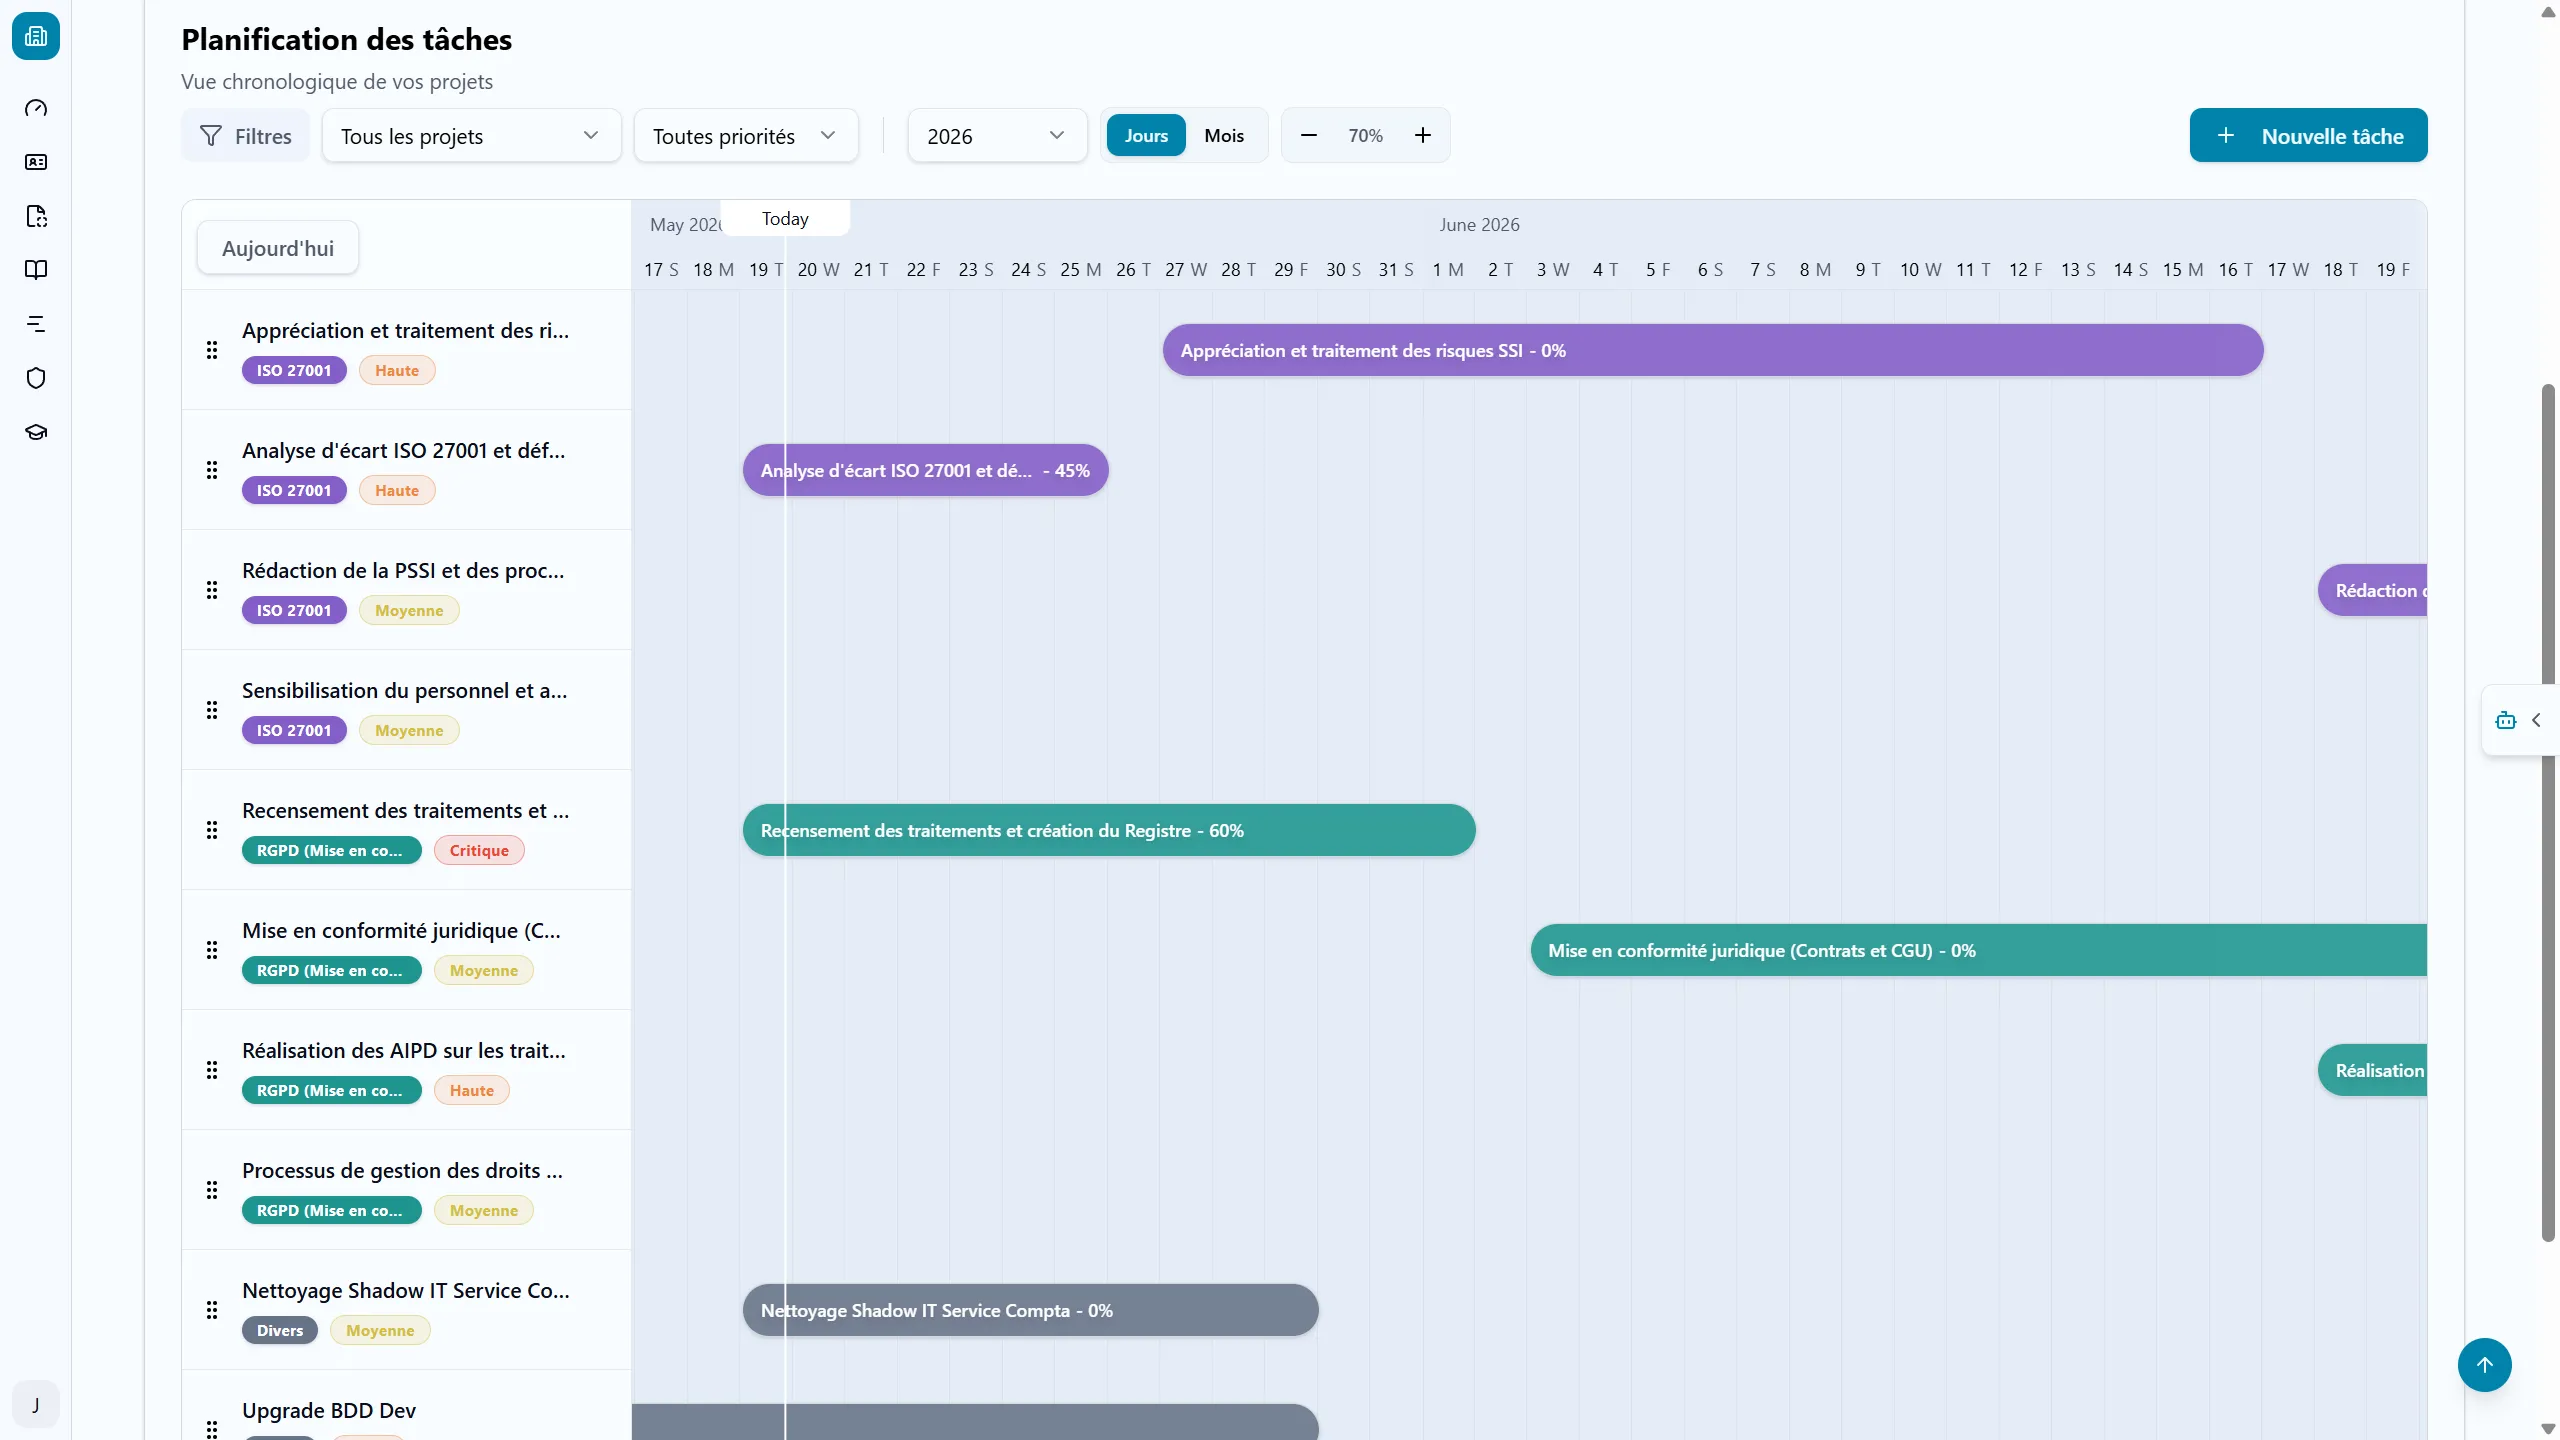This screenshot has height=1440, width=2560.
Task: Open the assistant robot icon panel
Action: 2505,720
